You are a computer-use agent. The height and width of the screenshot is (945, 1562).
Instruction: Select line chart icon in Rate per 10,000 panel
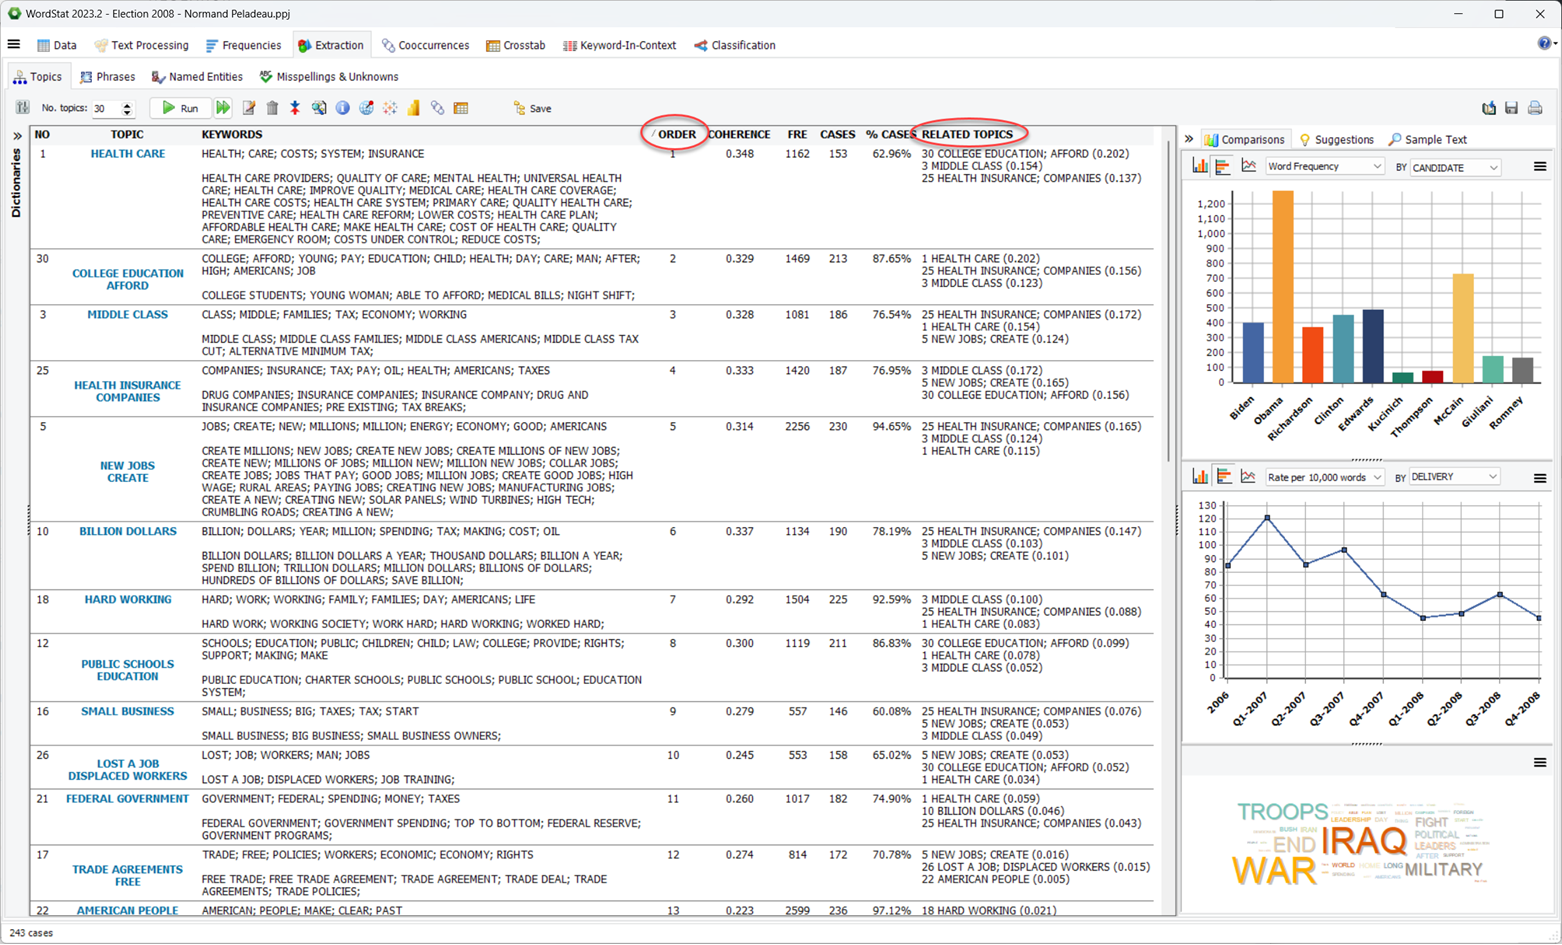pyautogui.click(x=1248, y=477)
